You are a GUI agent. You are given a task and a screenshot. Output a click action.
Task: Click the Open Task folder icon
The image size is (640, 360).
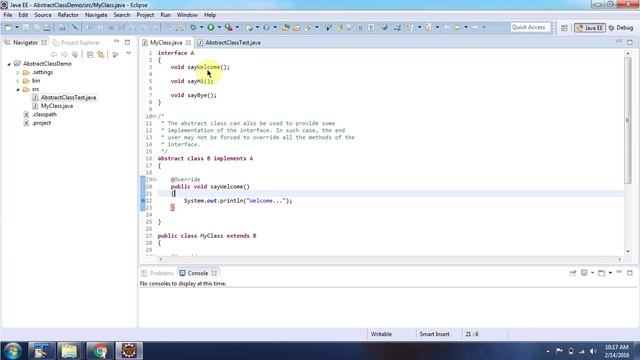(x=297, y=27)
